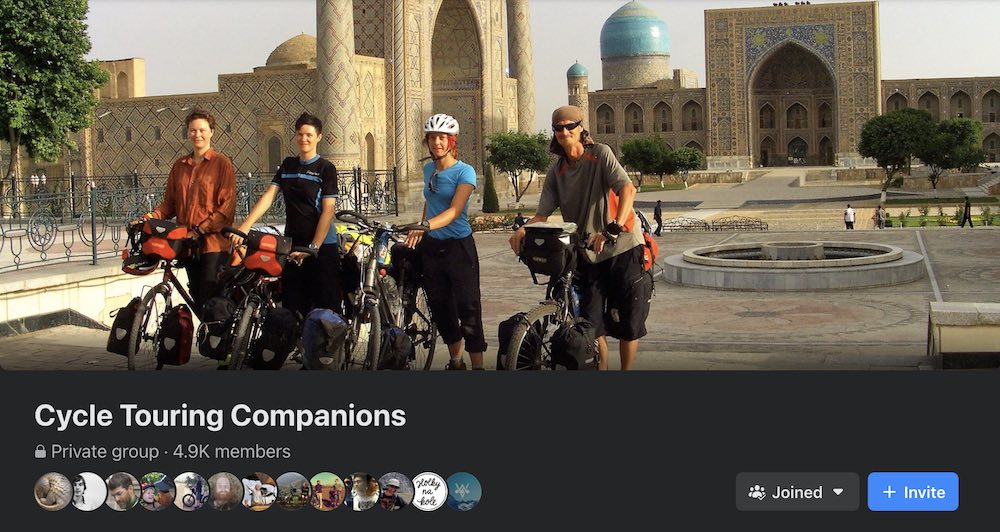Click the people icon on Joined button
This screenshot has width=1000, height=532.
(757, 492)
